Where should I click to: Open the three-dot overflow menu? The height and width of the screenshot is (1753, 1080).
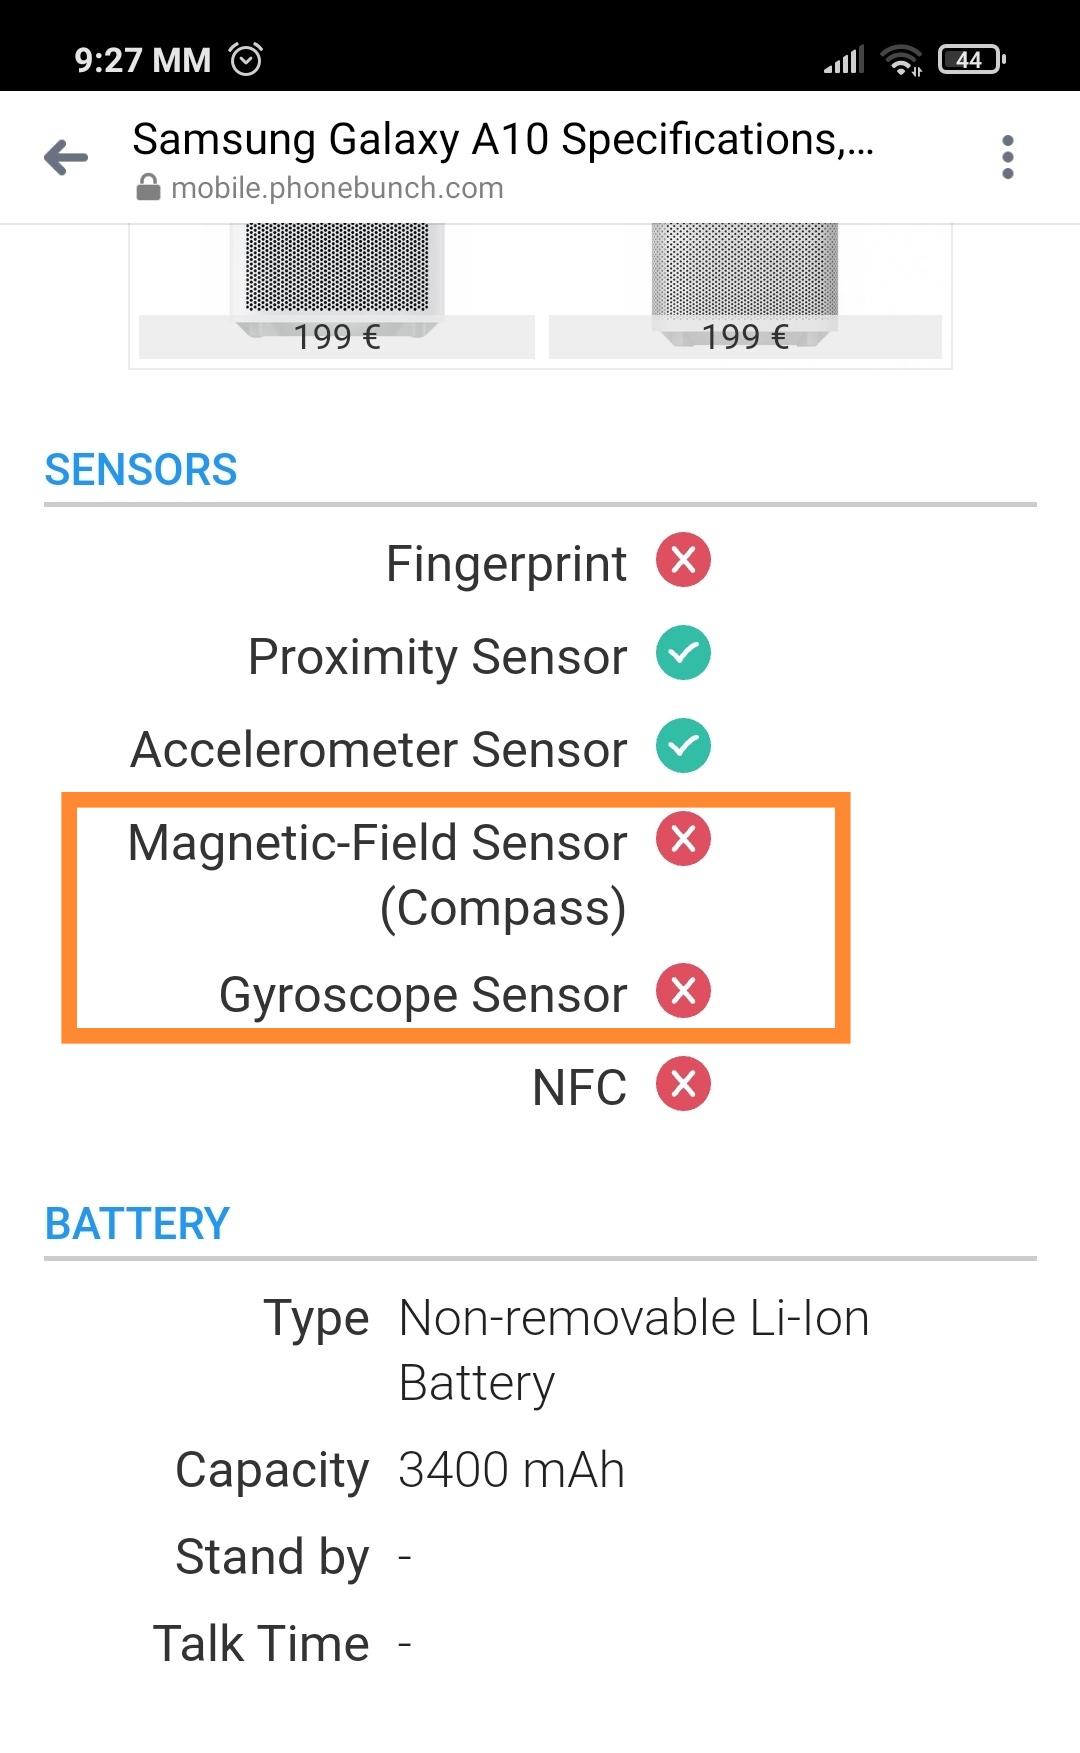click(x=1007, y=157)
